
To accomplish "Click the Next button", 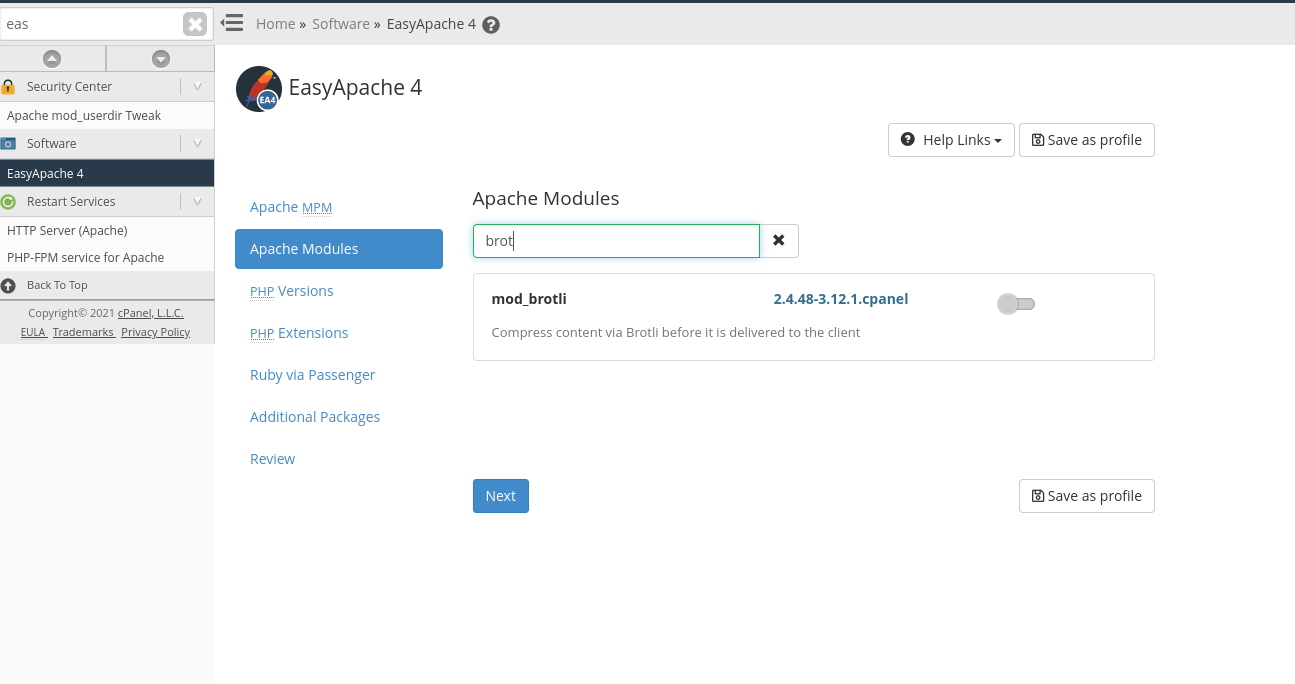I will [500, 496].
